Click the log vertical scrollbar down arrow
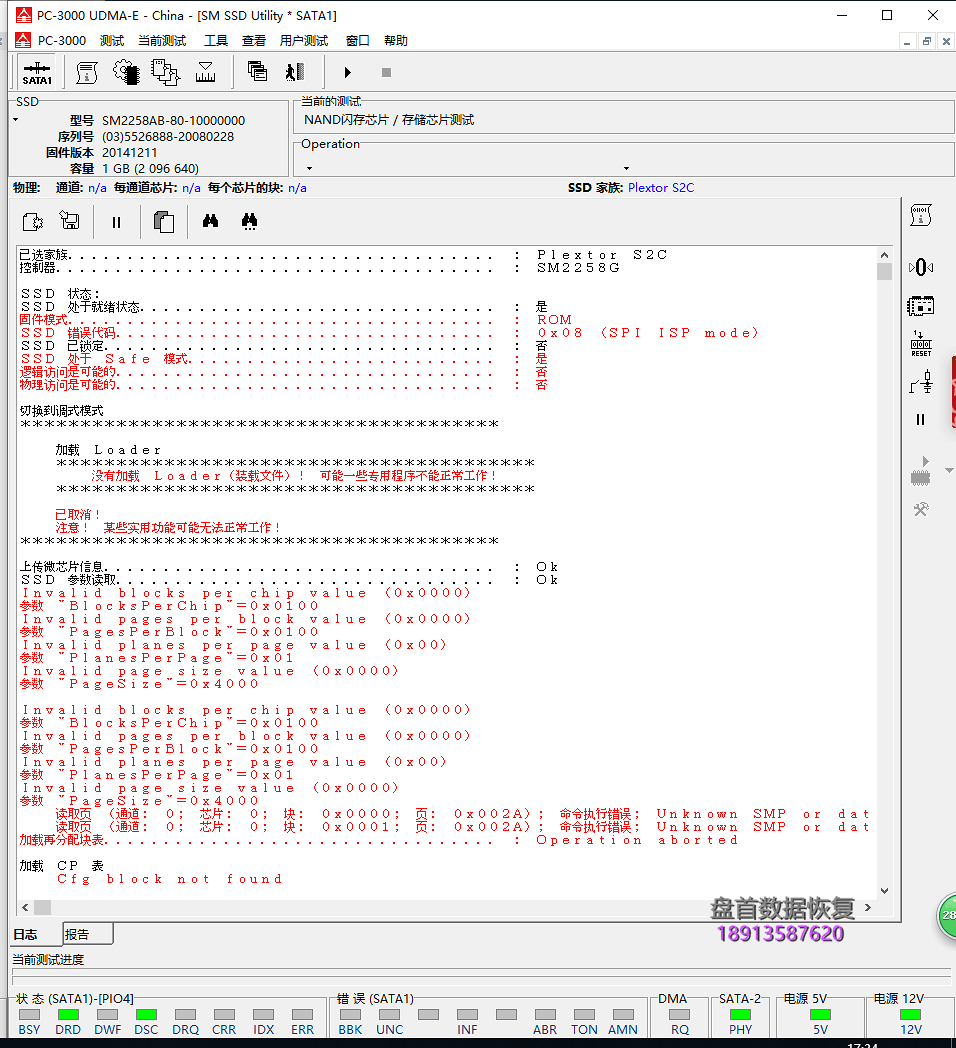Screen dimensions: 956x1048 click(884, 891)
